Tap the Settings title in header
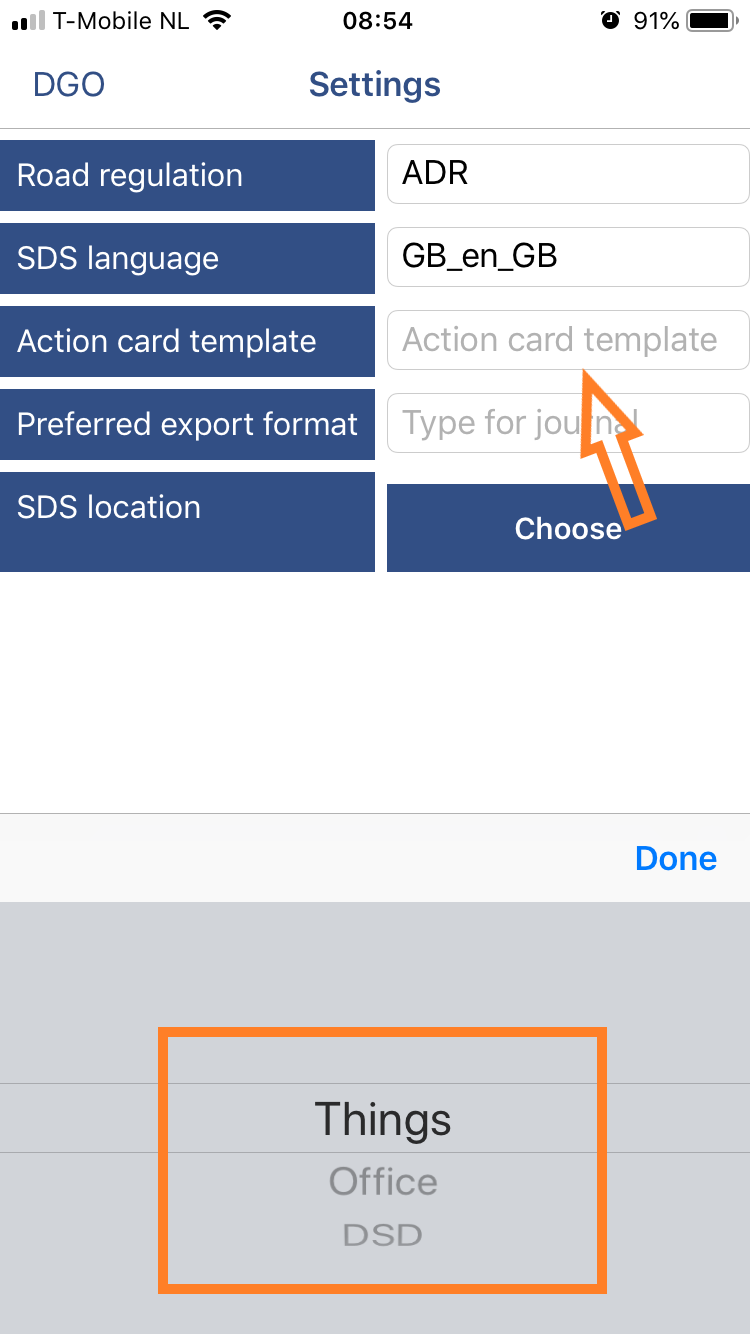Screen dimensions: 750x1334 [x=375, y=85]
